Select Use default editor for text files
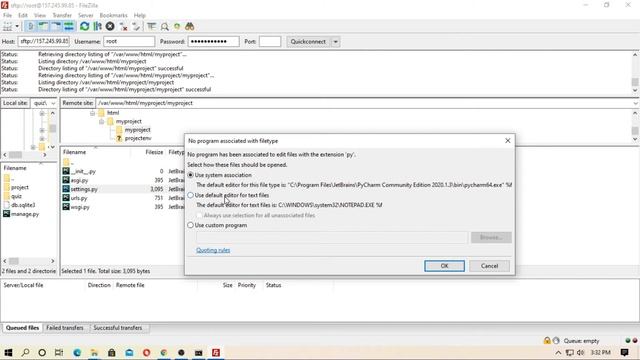 [191, 195]
